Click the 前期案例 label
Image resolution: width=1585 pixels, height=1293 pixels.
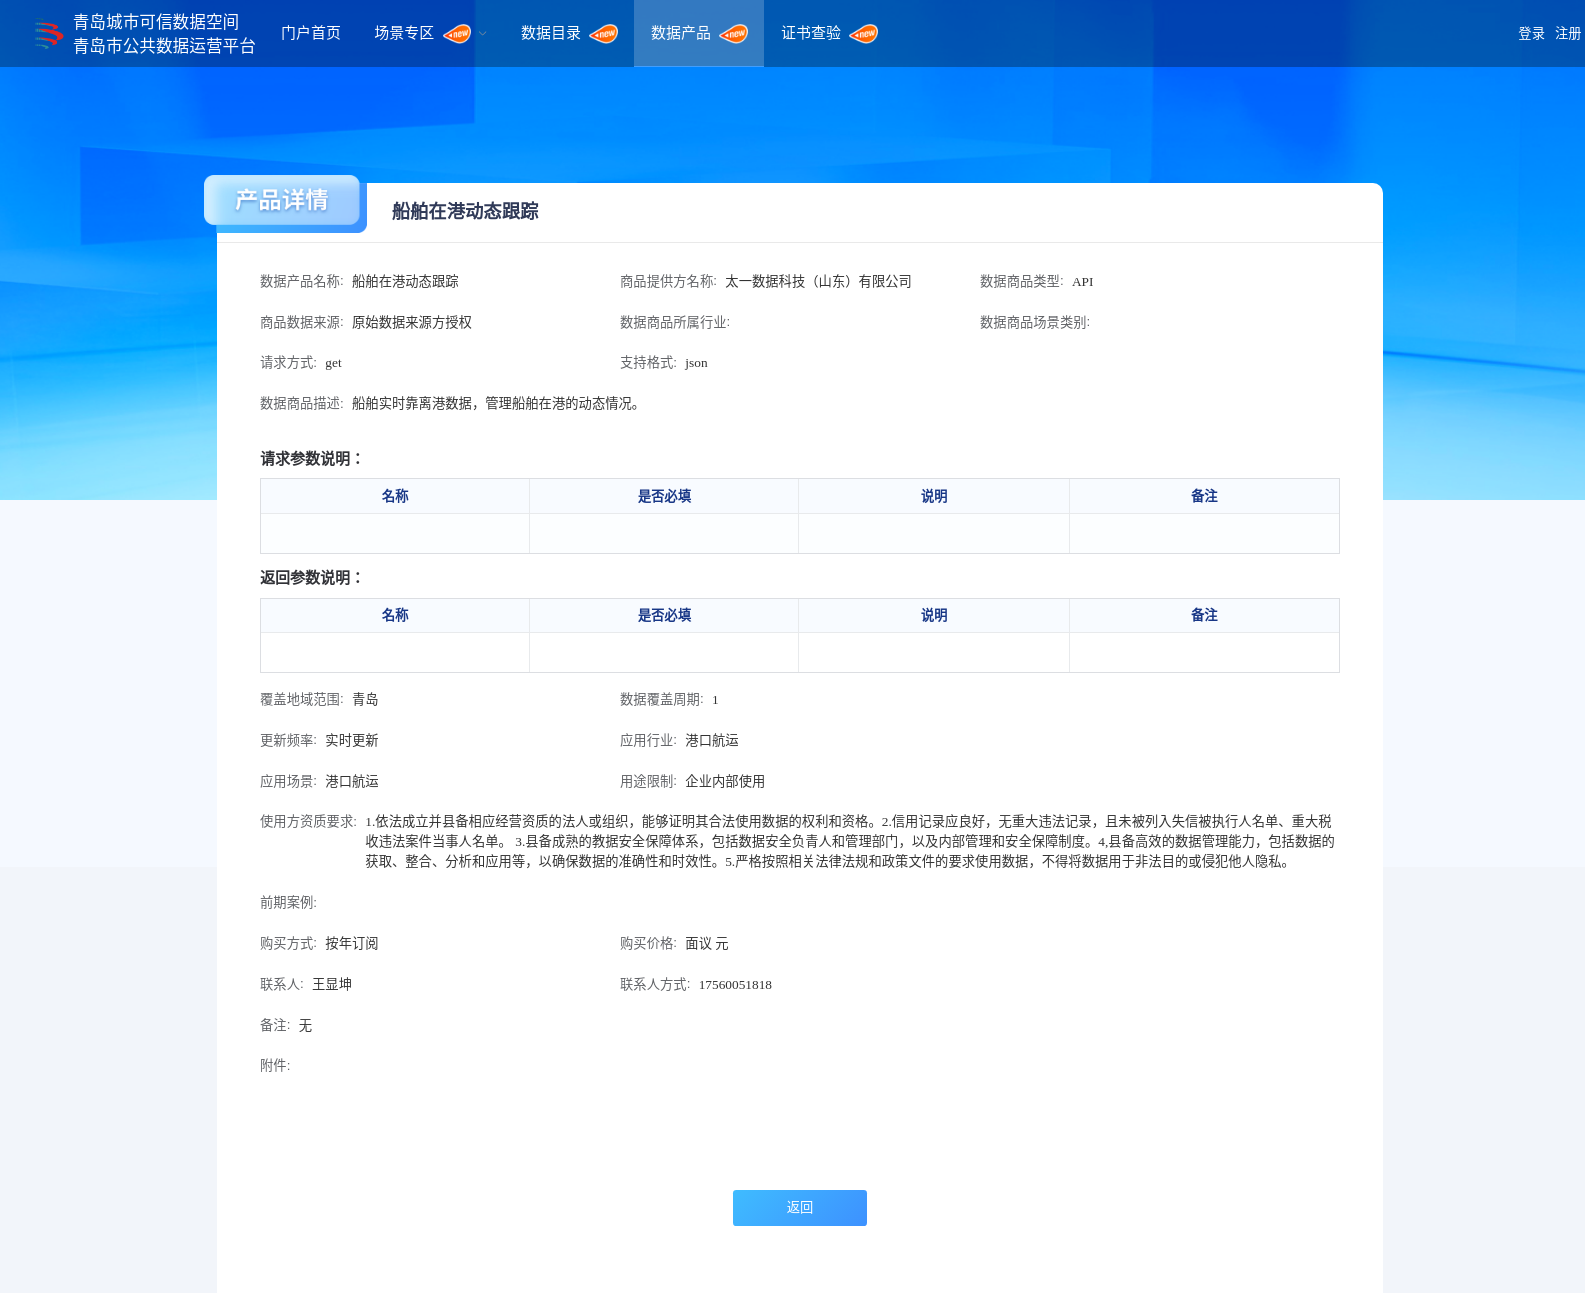(288, 903)
